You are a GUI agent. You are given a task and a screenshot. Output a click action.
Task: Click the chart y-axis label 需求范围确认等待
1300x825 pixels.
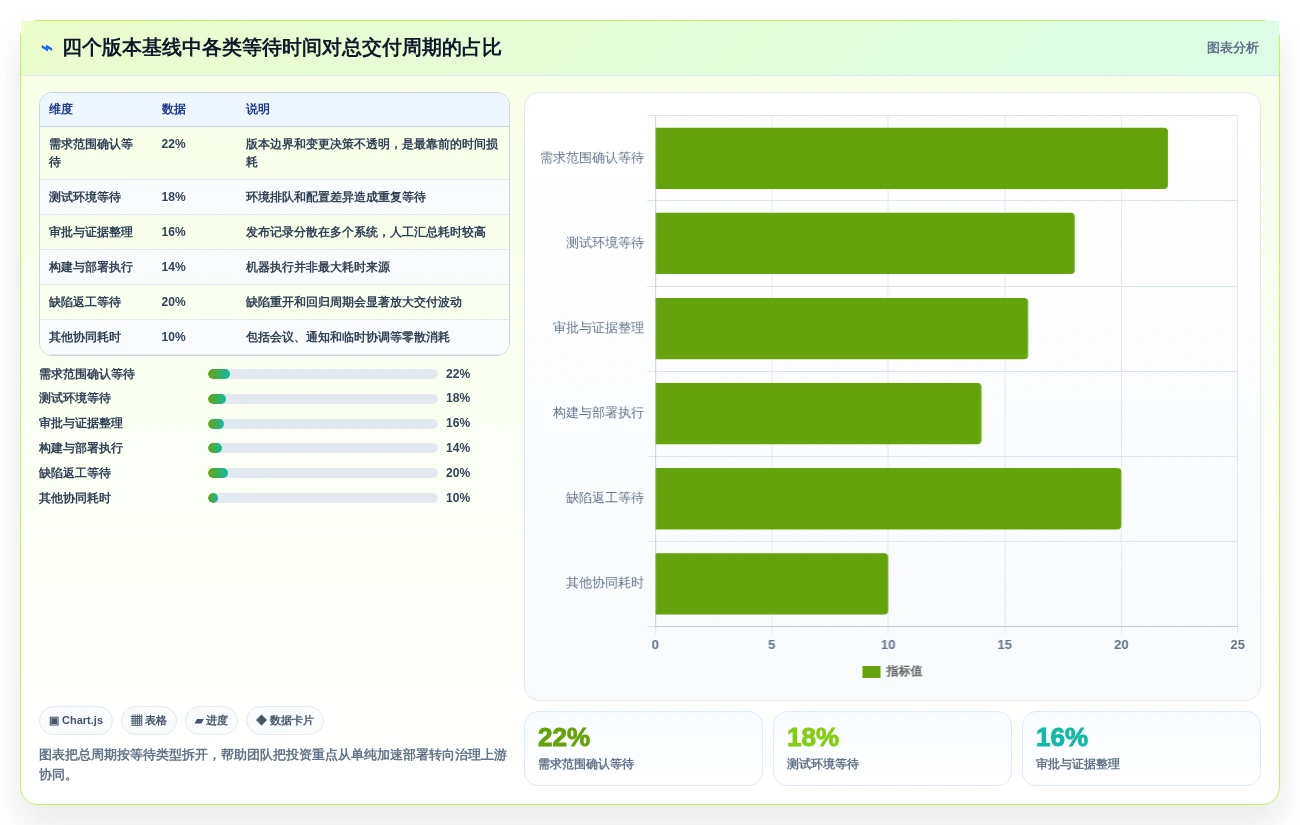(x=592, y=158)
